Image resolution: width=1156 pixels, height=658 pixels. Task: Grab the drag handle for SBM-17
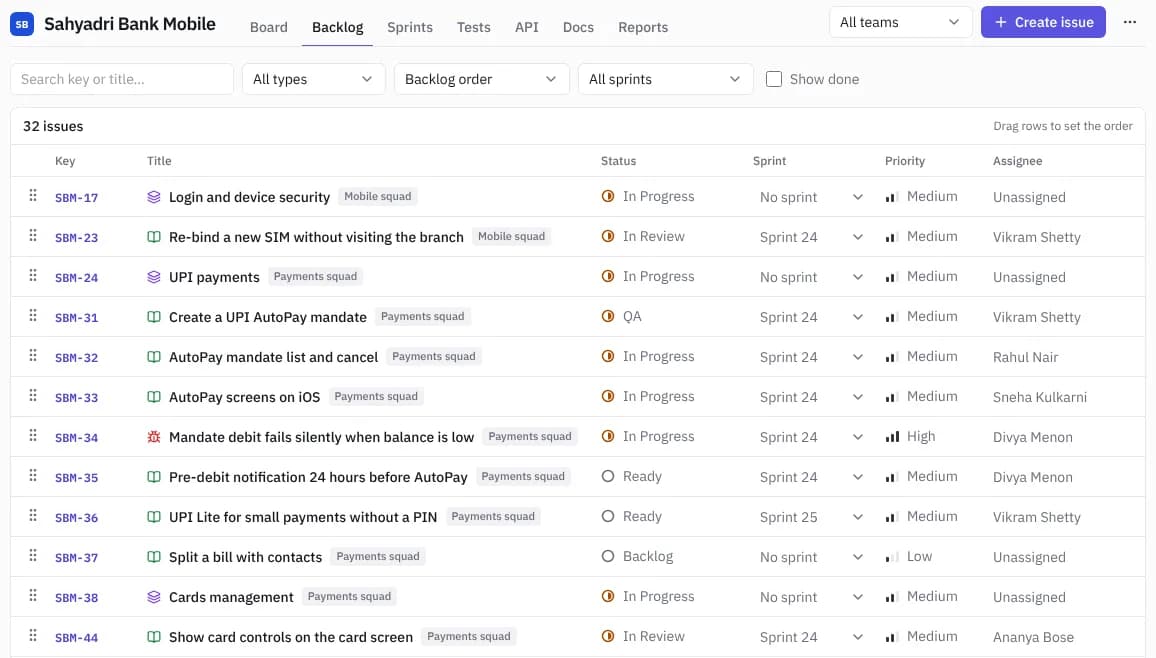pos(32,196)
